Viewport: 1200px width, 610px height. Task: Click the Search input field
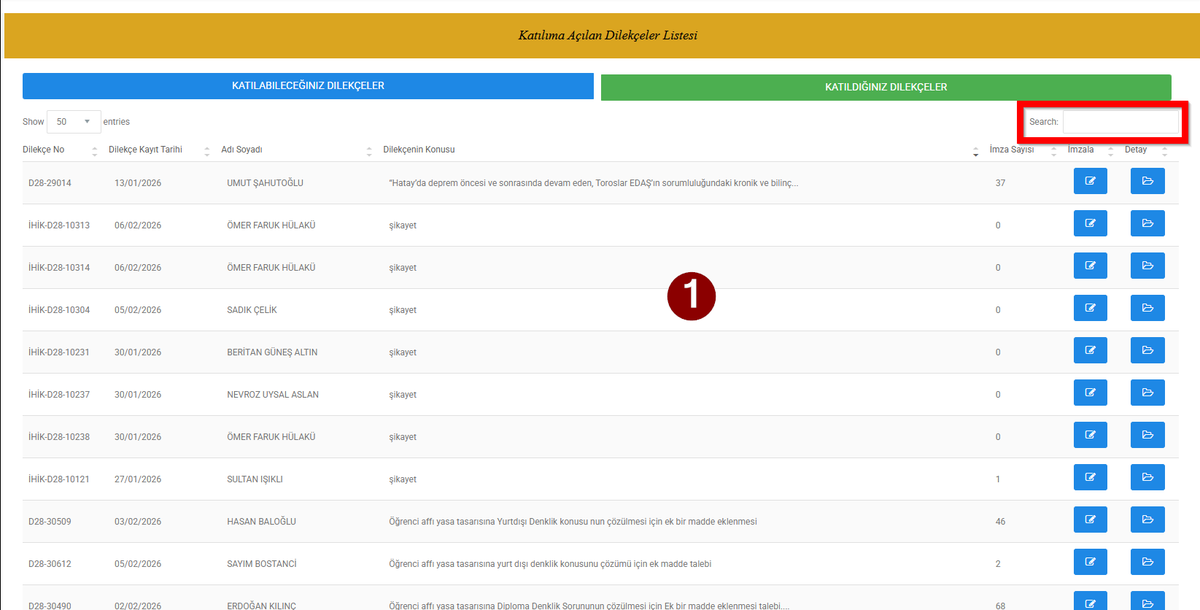(1121, 121)
